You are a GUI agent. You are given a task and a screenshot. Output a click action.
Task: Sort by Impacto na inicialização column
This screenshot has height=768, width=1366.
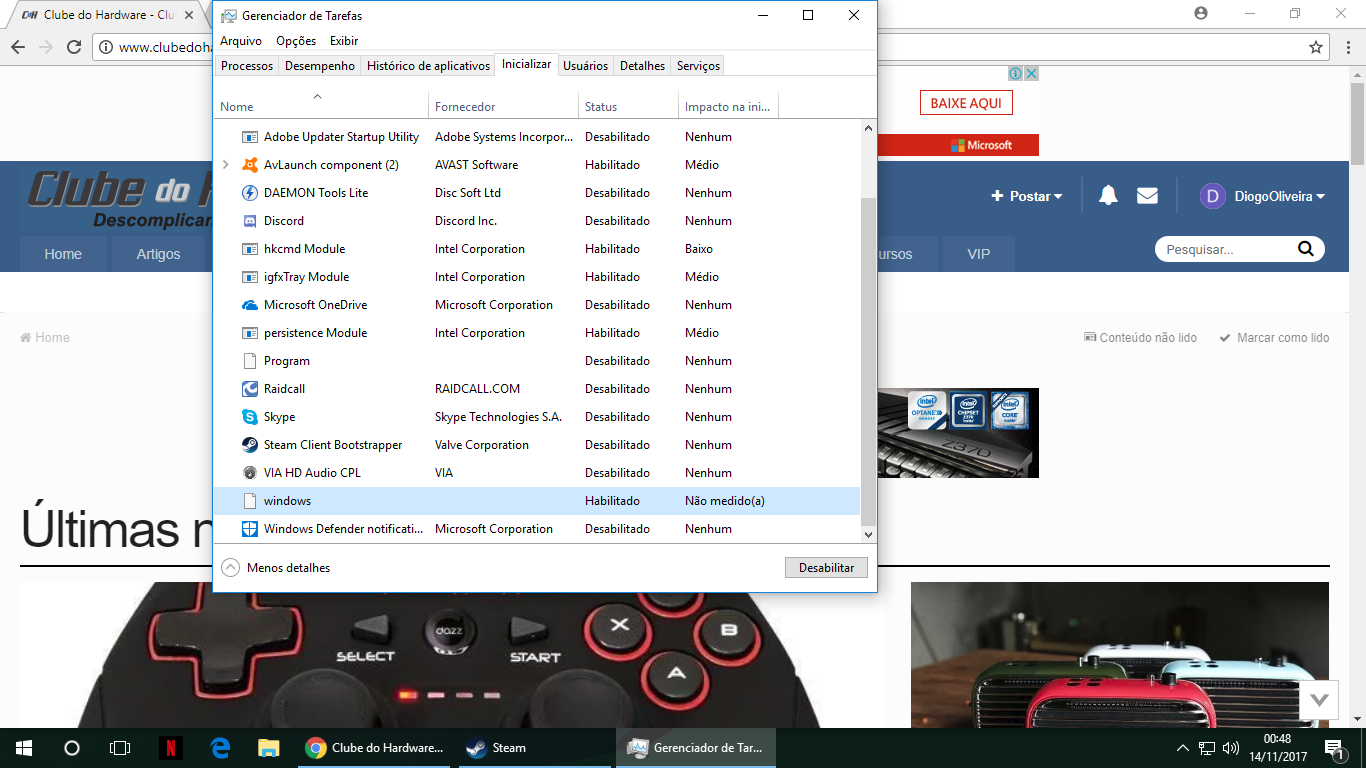click(728, 106)
